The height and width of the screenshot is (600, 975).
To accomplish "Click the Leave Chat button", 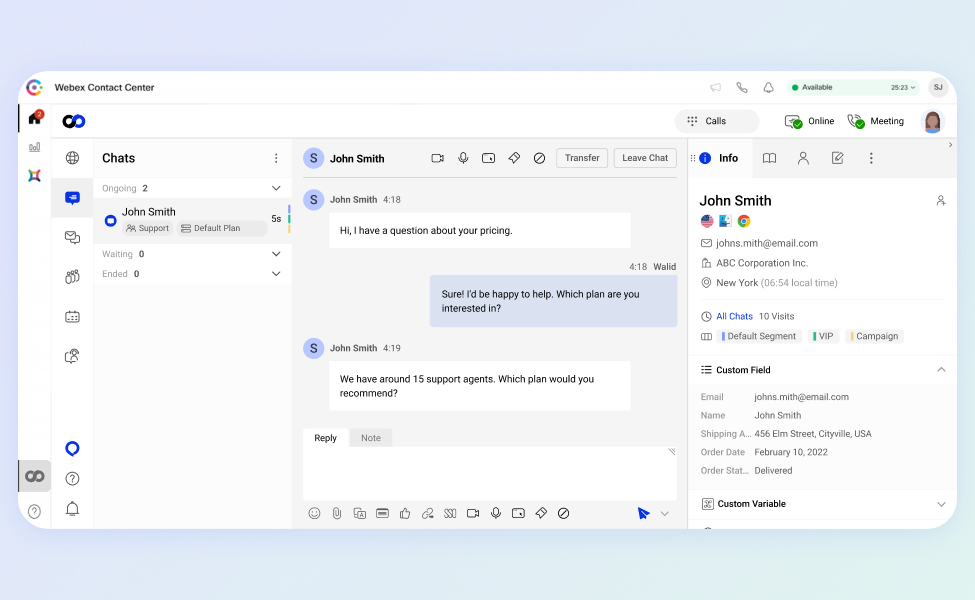I will (645, 158).
